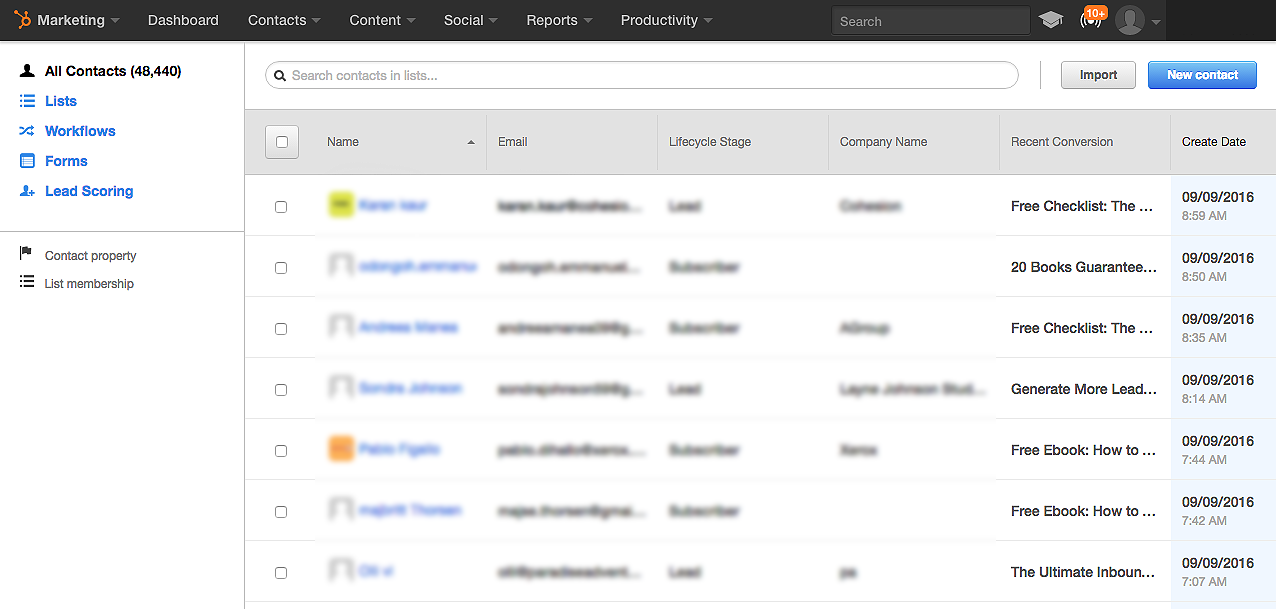The width and height of the screenshot is (1276, 609).
Task: Click the Import button
Action: (x=1098, y=75)
